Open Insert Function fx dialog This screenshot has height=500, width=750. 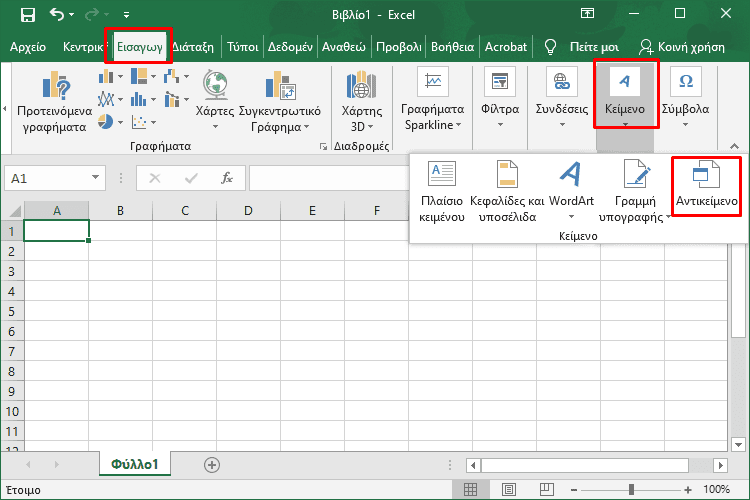(x=227, y=178)
